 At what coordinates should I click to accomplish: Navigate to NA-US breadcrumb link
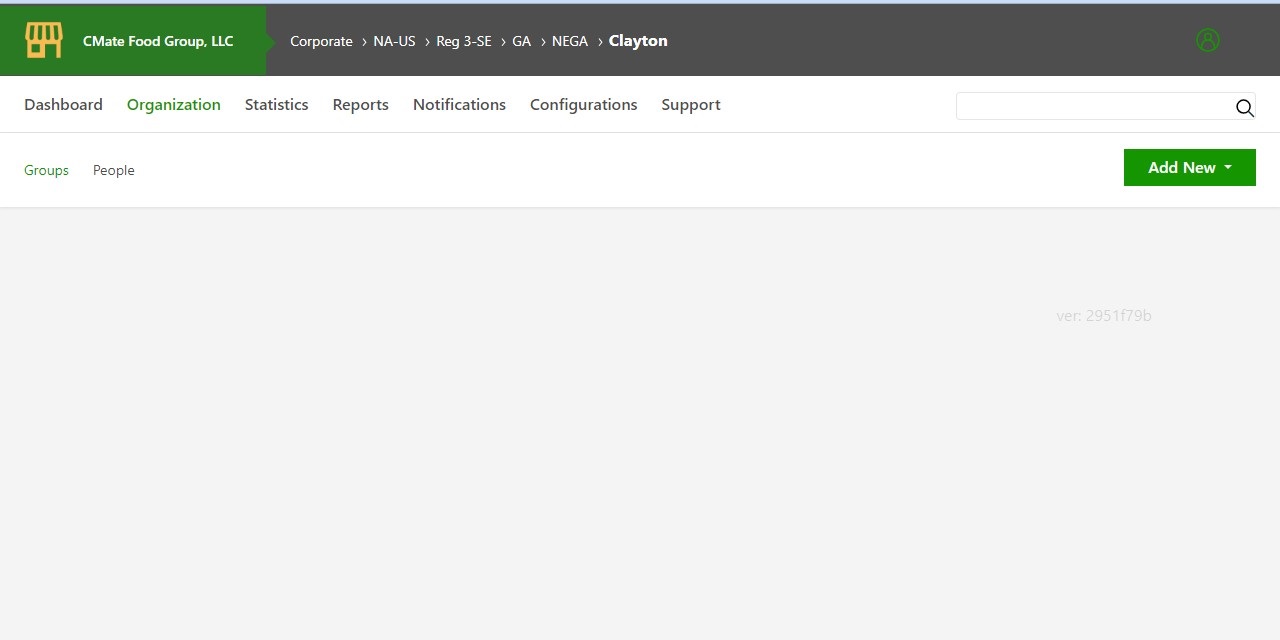tap(394, 41)
